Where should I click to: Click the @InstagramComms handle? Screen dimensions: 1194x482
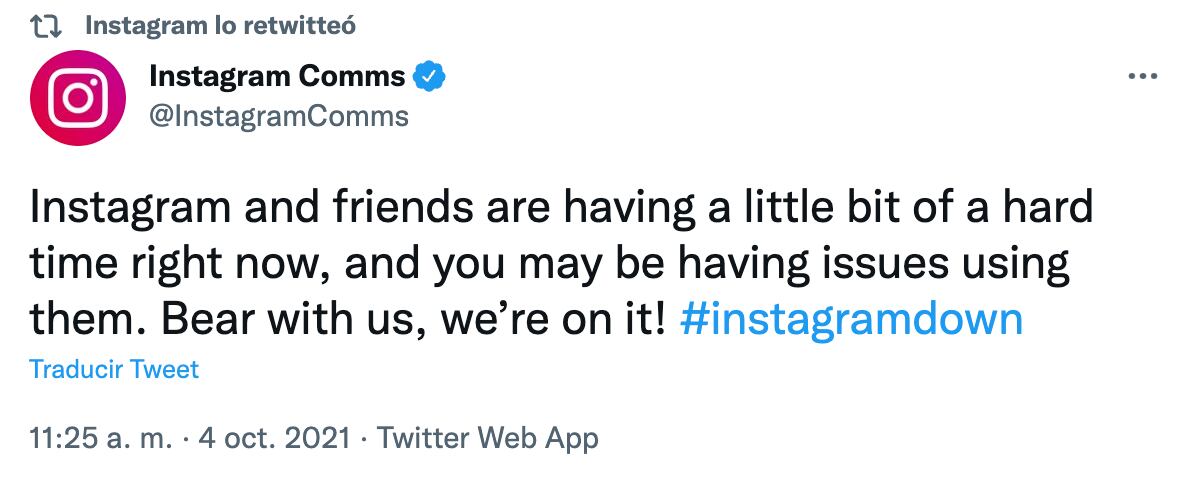pos(278,116)
